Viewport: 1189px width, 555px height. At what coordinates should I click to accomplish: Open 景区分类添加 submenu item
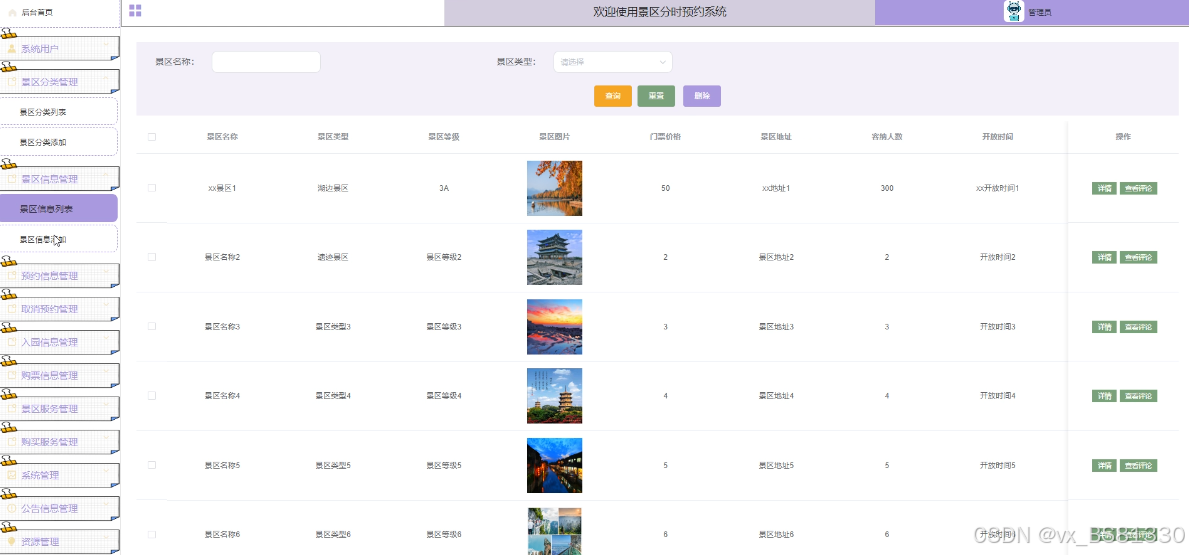coord(58,142)
